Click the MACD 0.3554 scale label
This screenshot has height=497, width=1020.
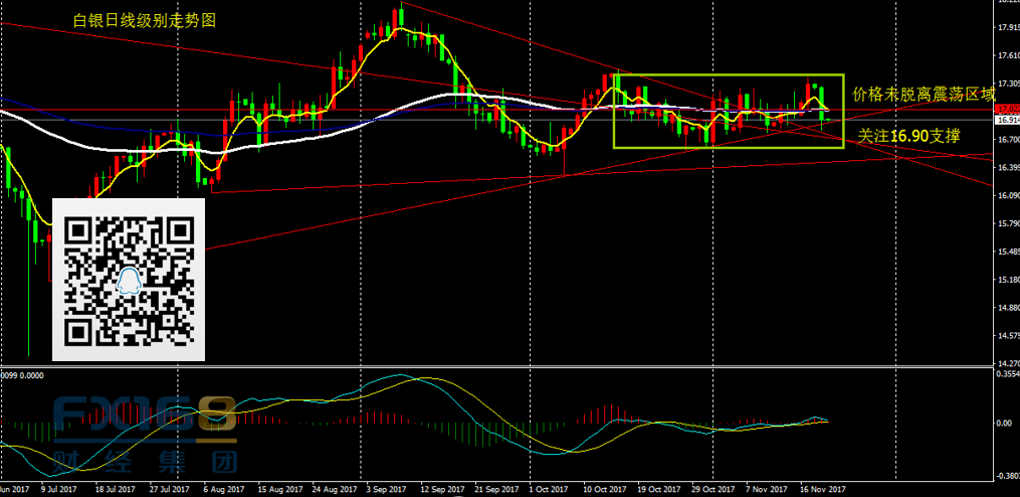pos(1005,372)
